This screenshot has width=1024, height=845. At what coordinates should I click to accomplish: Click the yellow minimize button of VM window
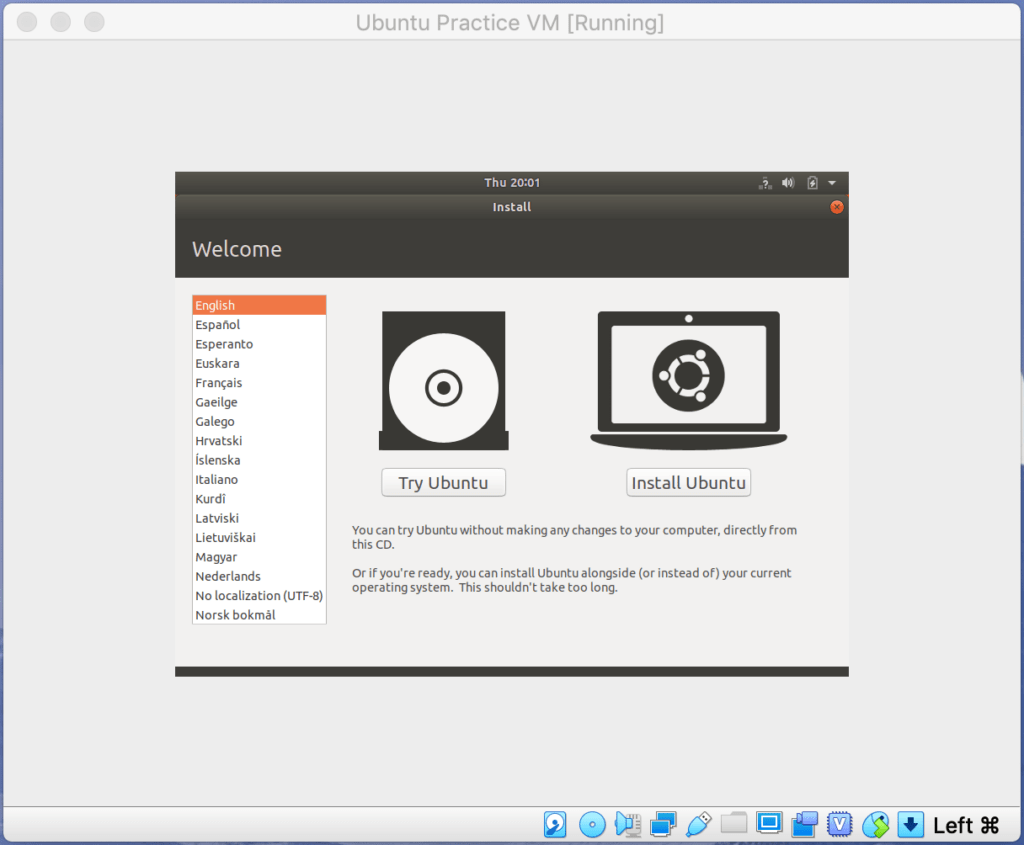click(x=61, y=22)
